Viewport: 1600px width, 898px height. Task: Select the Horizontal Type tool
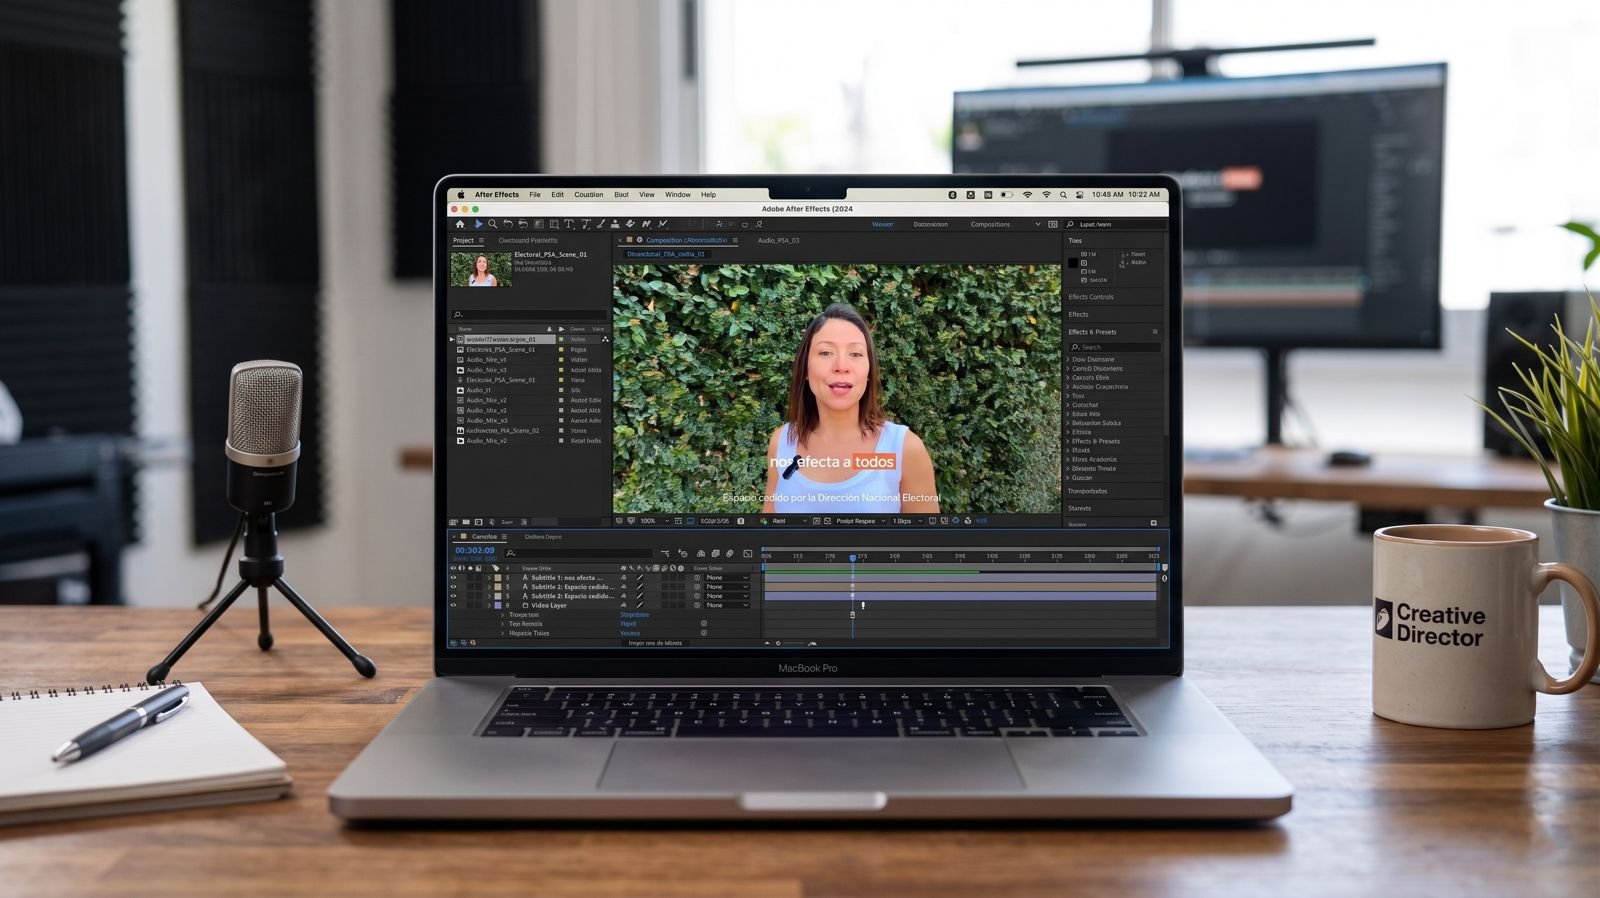[568, 224]
